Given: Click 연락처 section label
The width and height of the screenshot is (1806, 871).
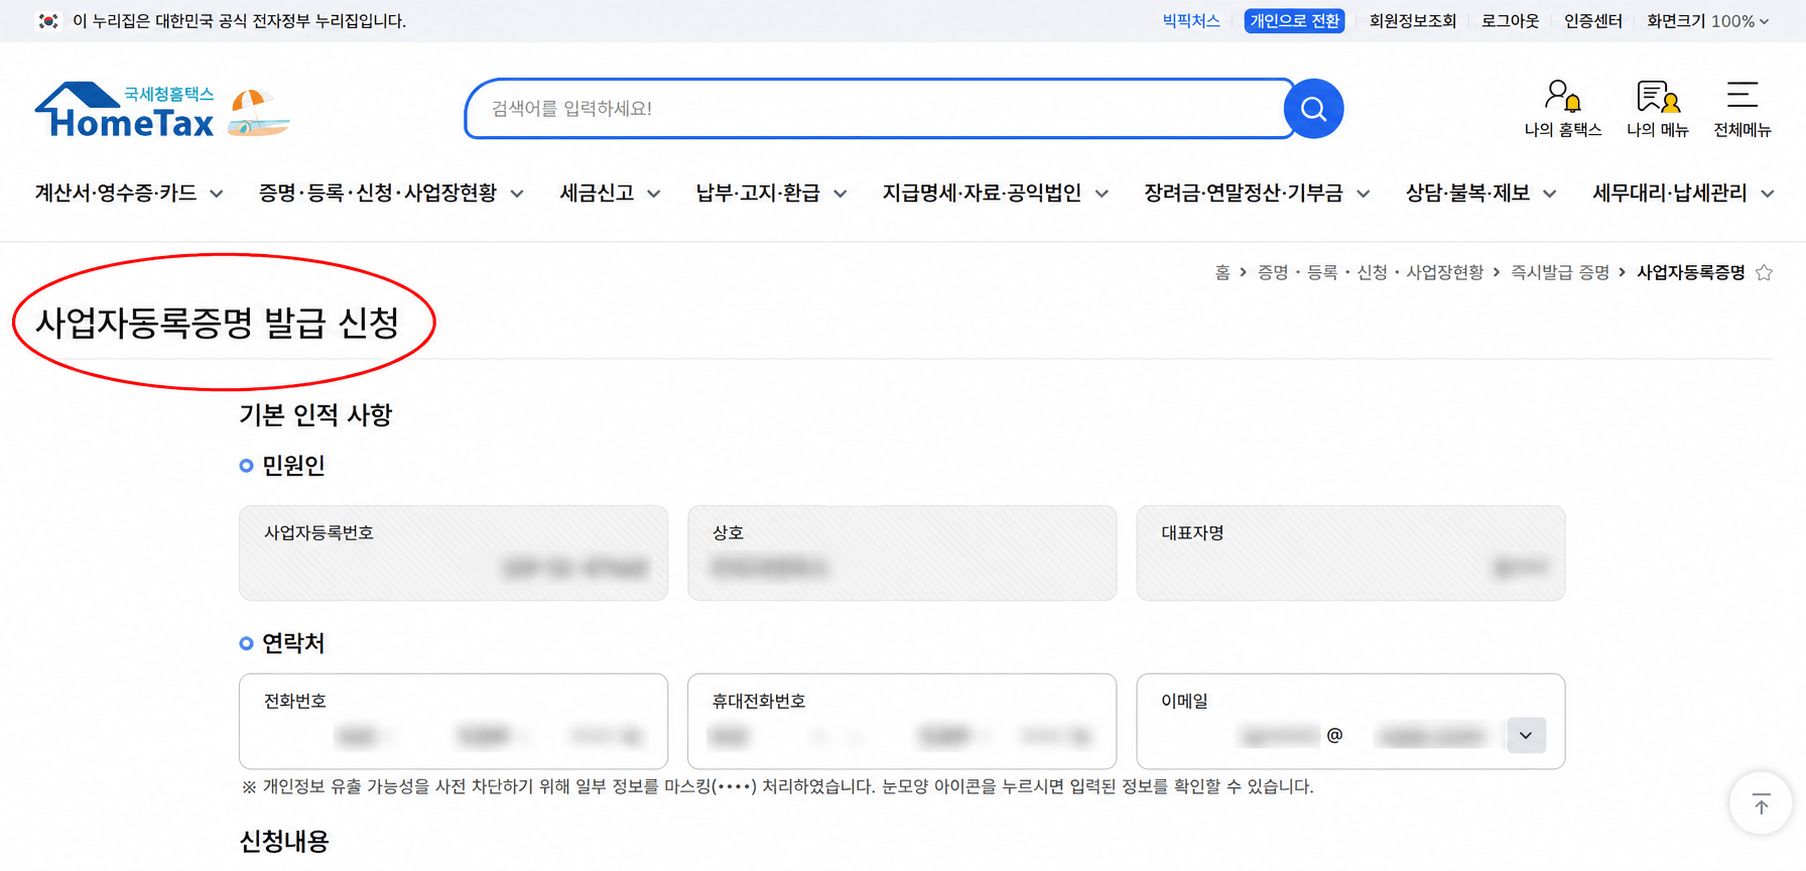Looking at the screenshot, I should pos(293,644).
